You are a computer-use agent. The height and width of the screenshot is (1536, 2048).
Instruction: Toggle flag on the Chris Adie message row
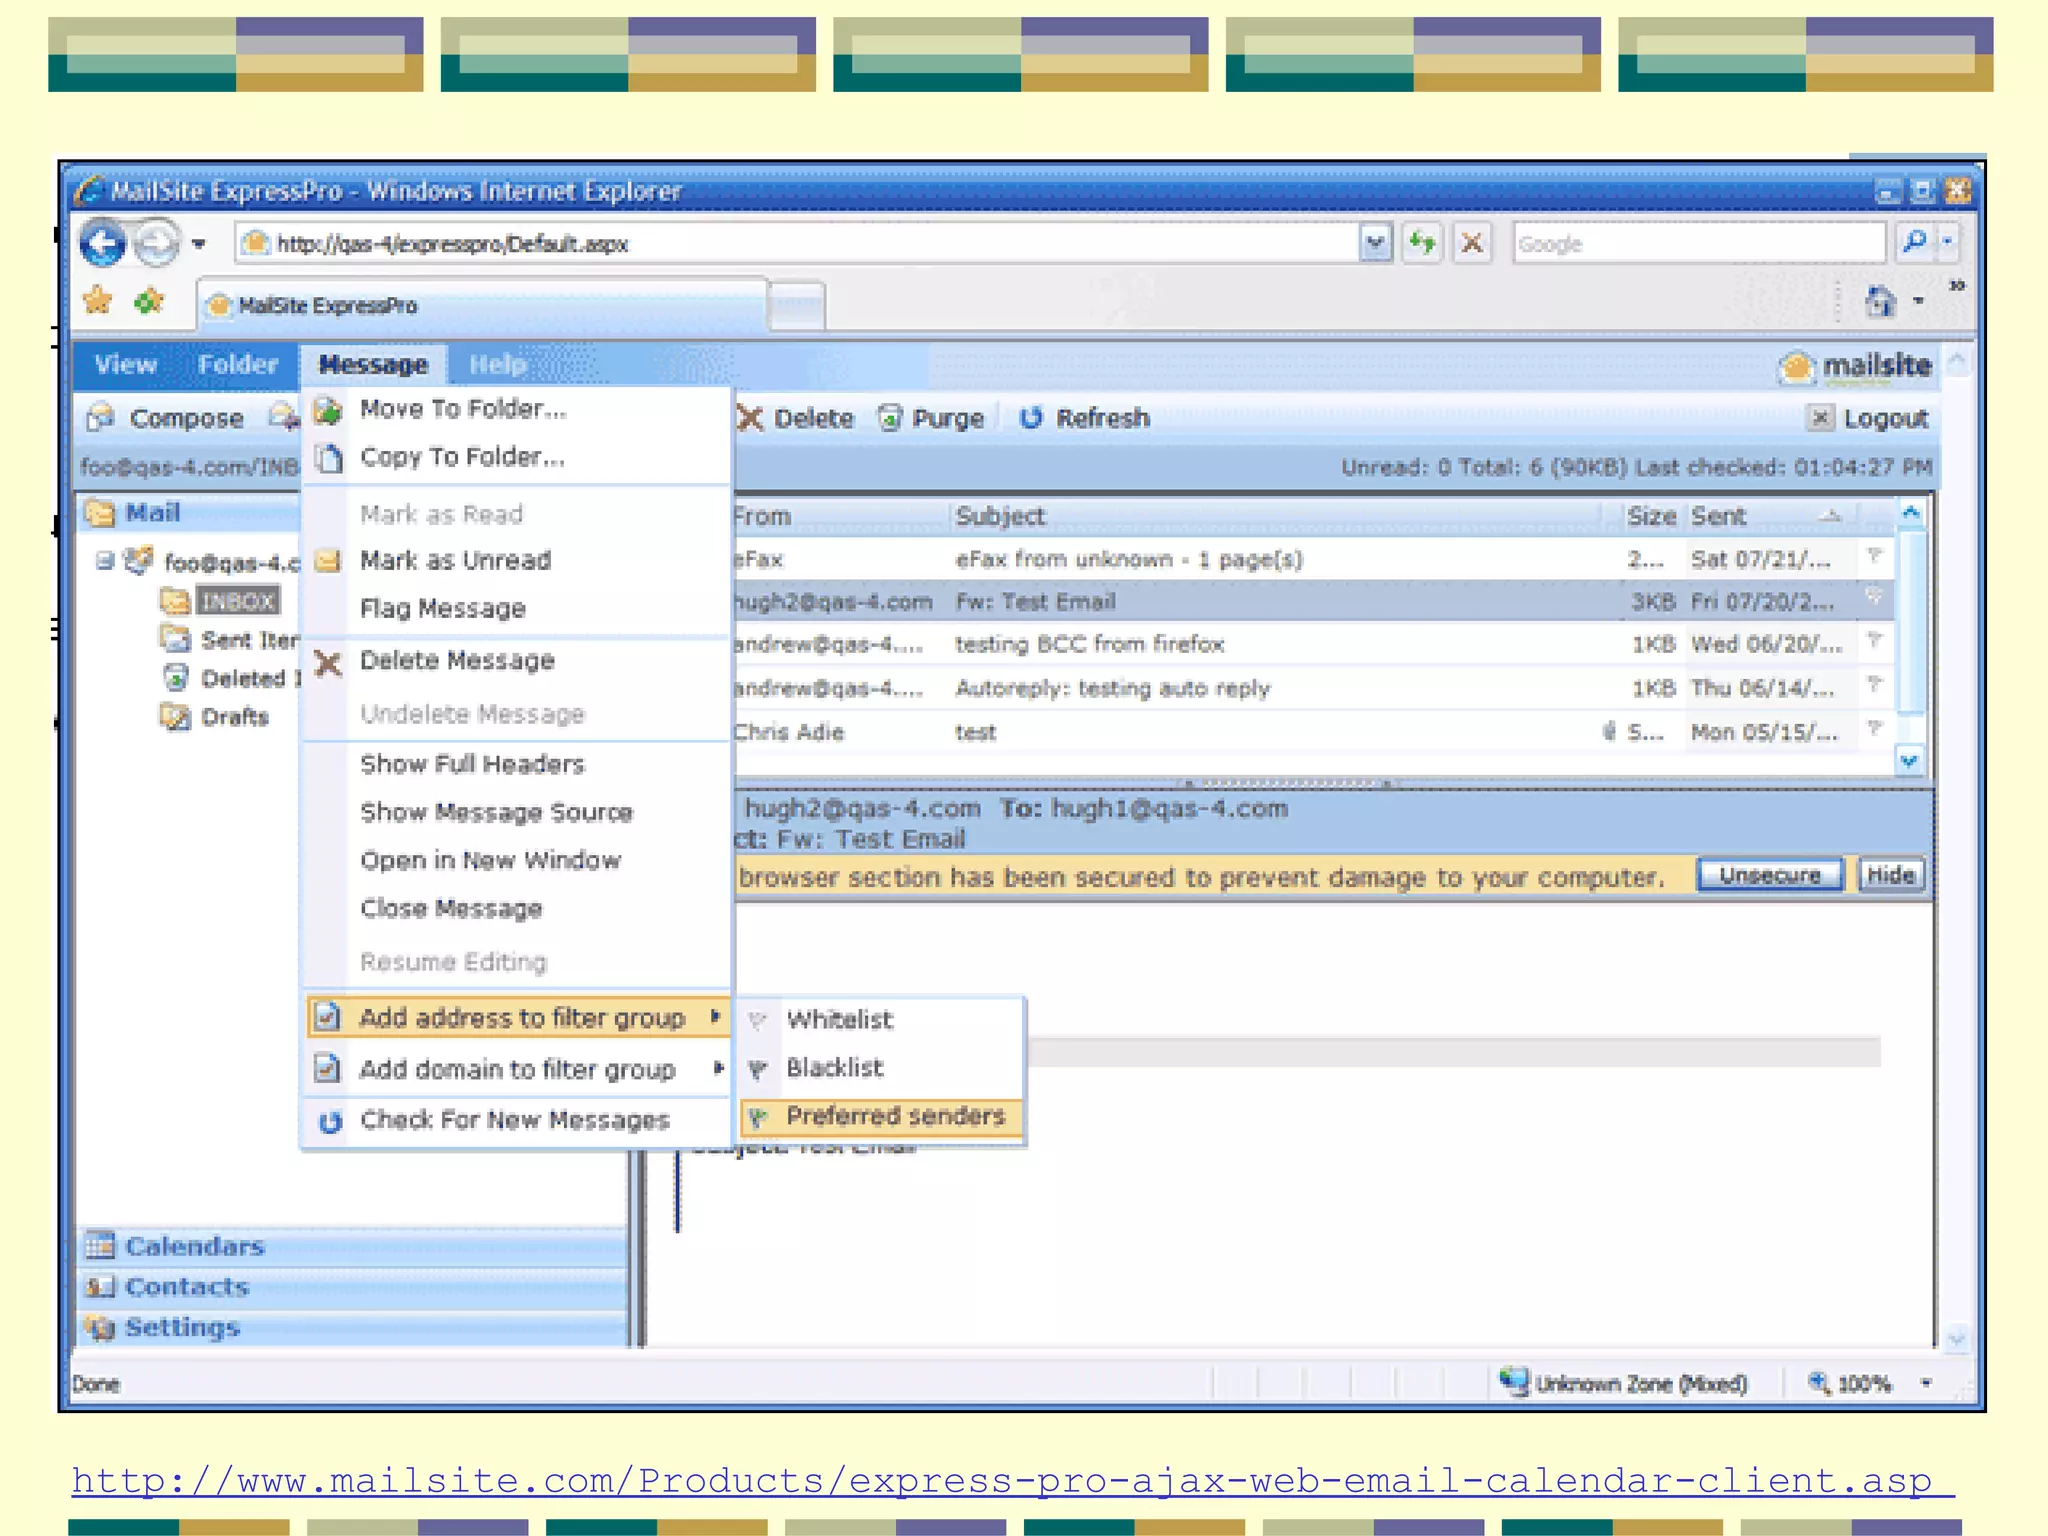[1875, 730]
